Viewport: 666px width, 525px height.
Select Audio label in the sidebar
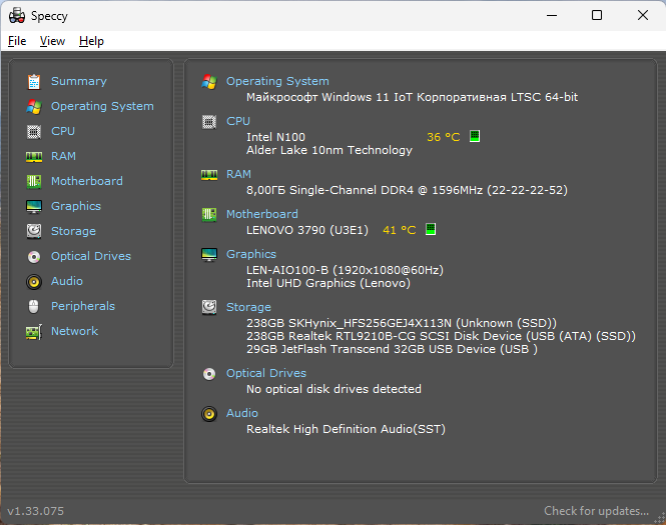[67, 281]
